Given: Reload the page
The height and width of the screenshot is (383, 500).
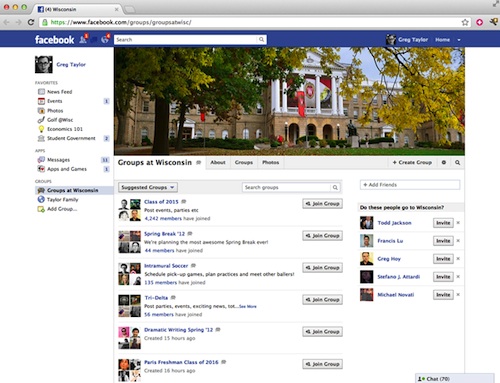Looking at the screenshot, I should 31,22.
